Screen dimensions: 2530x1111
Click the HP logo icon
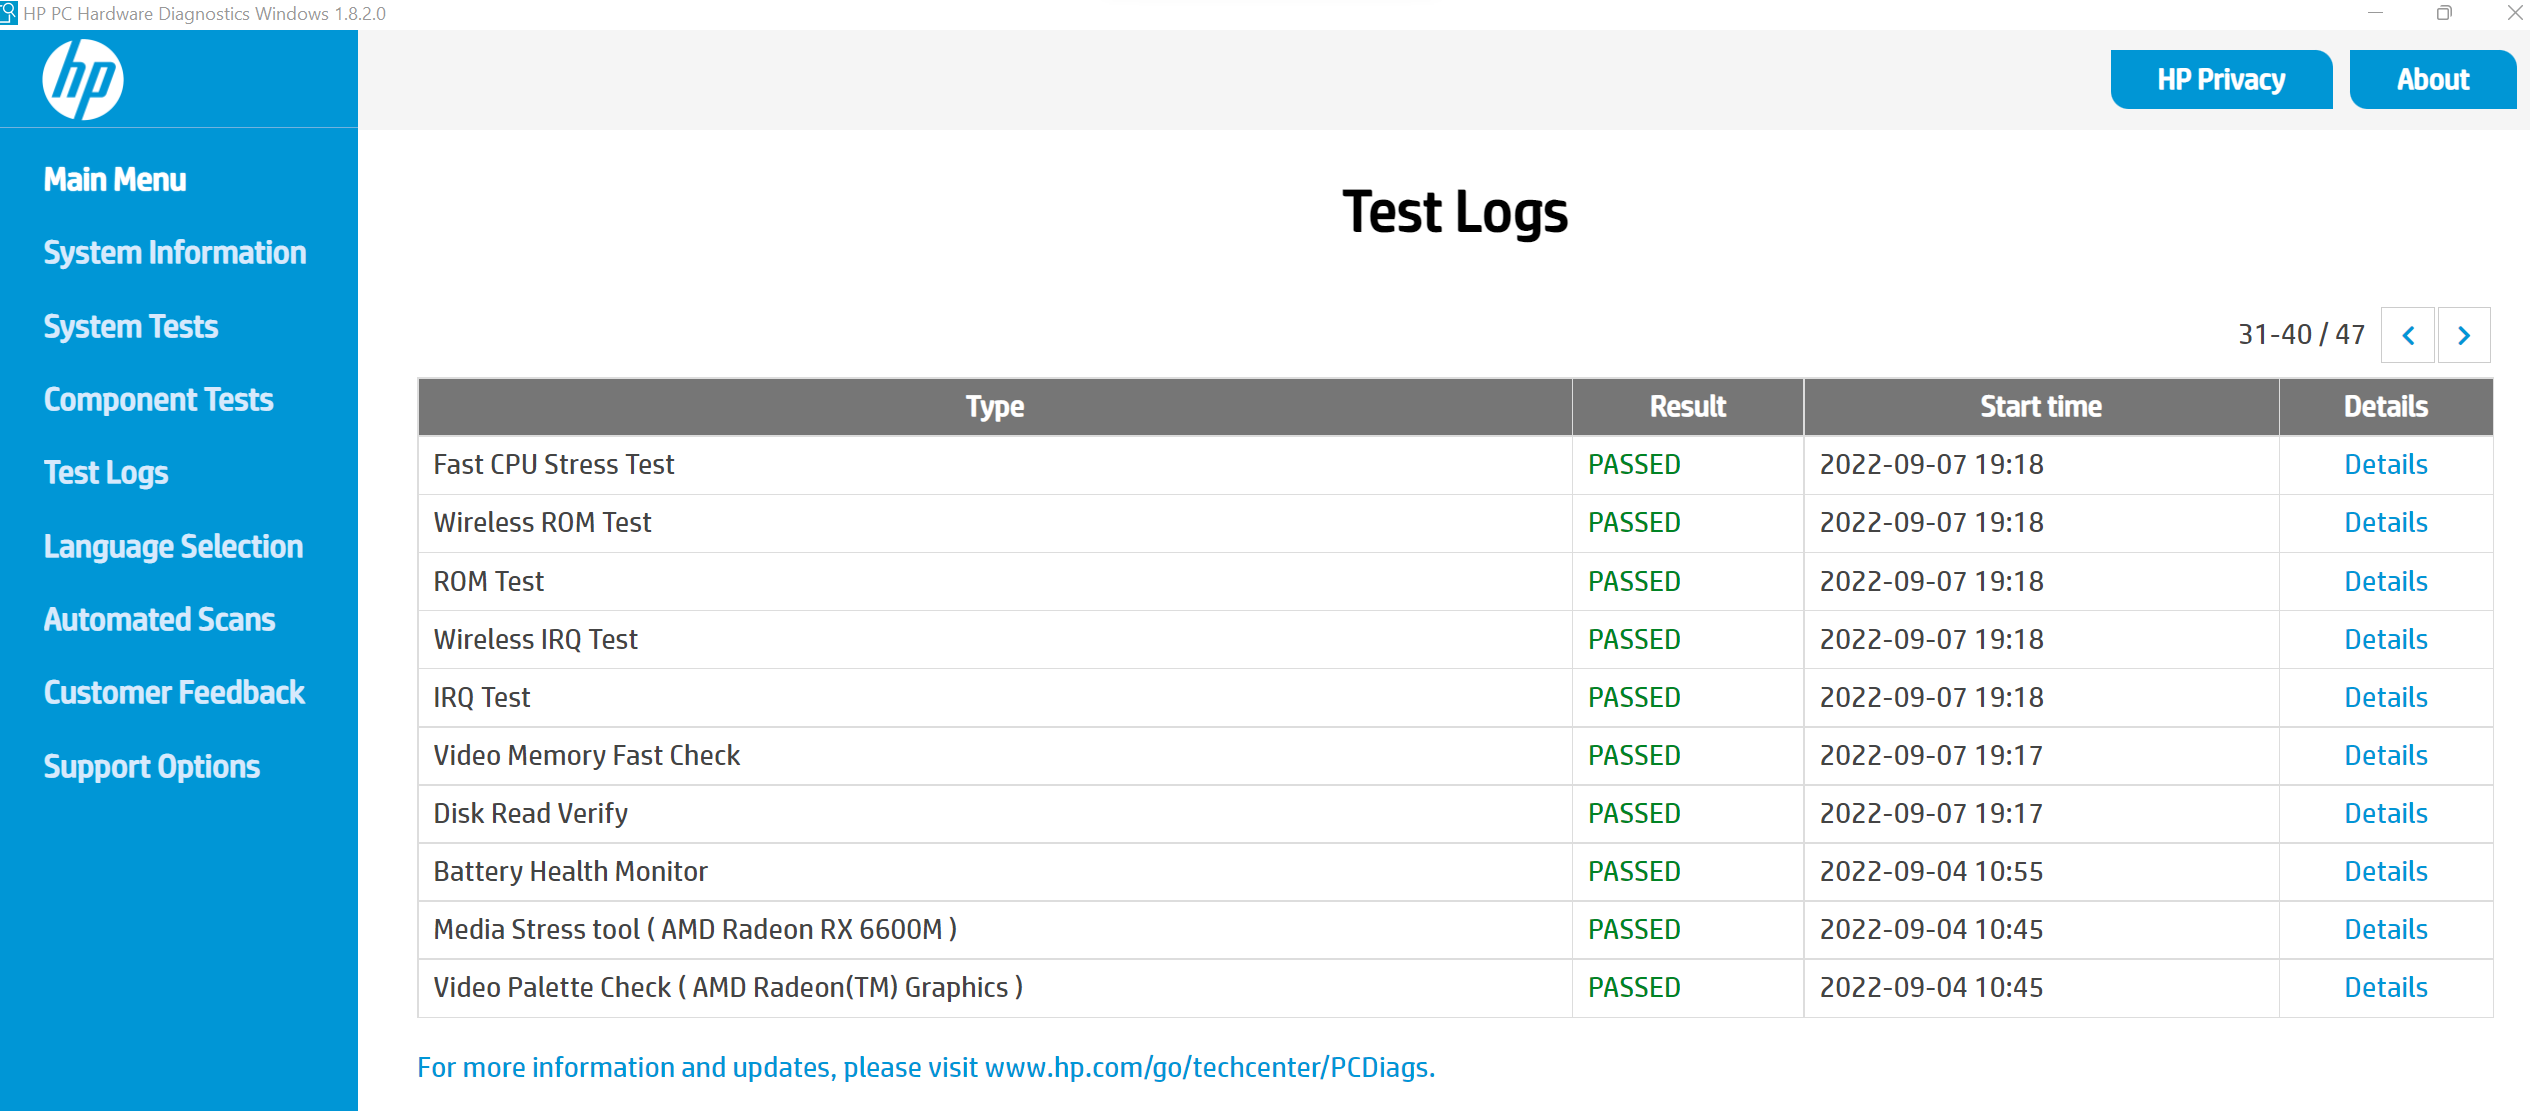[83, 80]
